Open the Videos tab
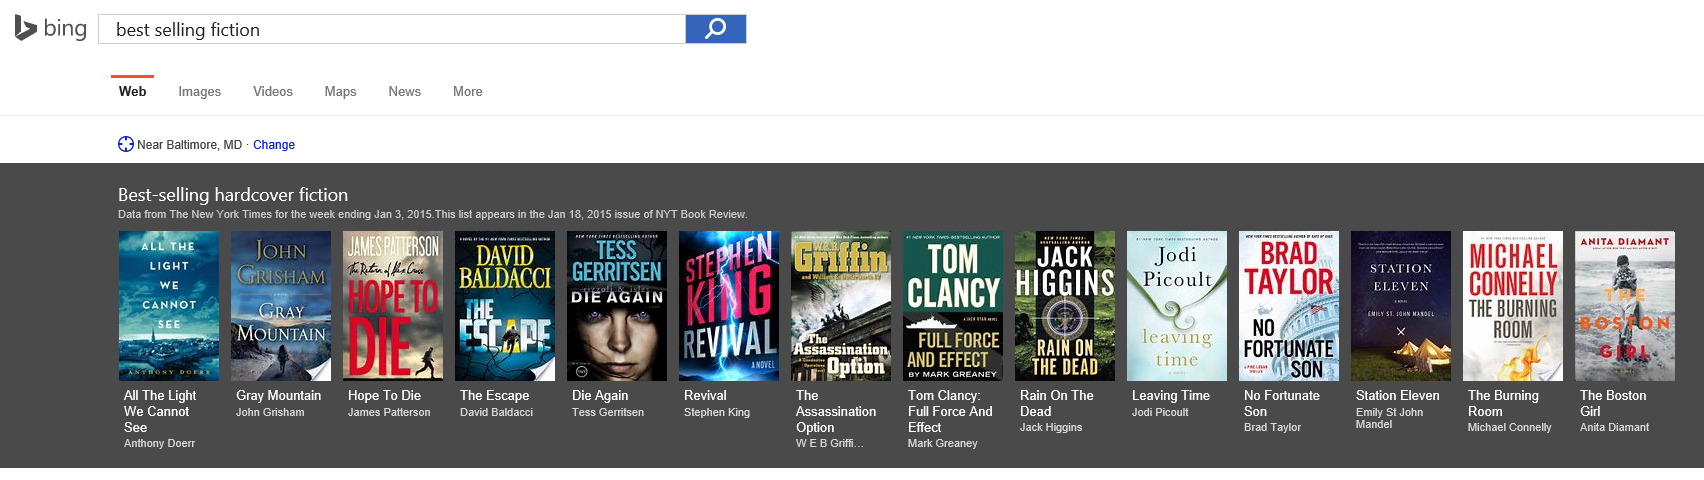 click(272, 91)
